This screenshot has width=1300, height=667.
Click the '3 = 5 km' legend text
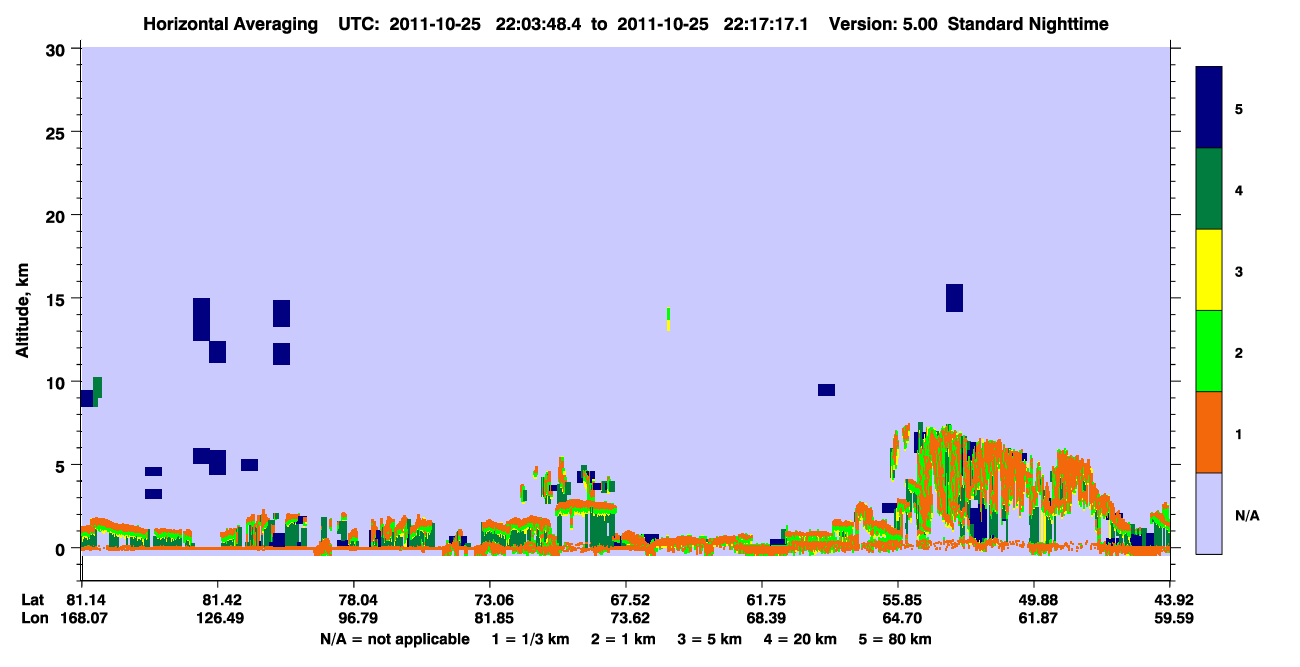[710, 639]
